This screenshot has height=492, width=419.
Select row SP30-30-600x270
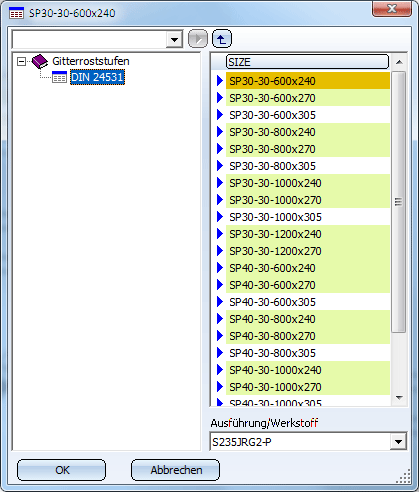308,98
